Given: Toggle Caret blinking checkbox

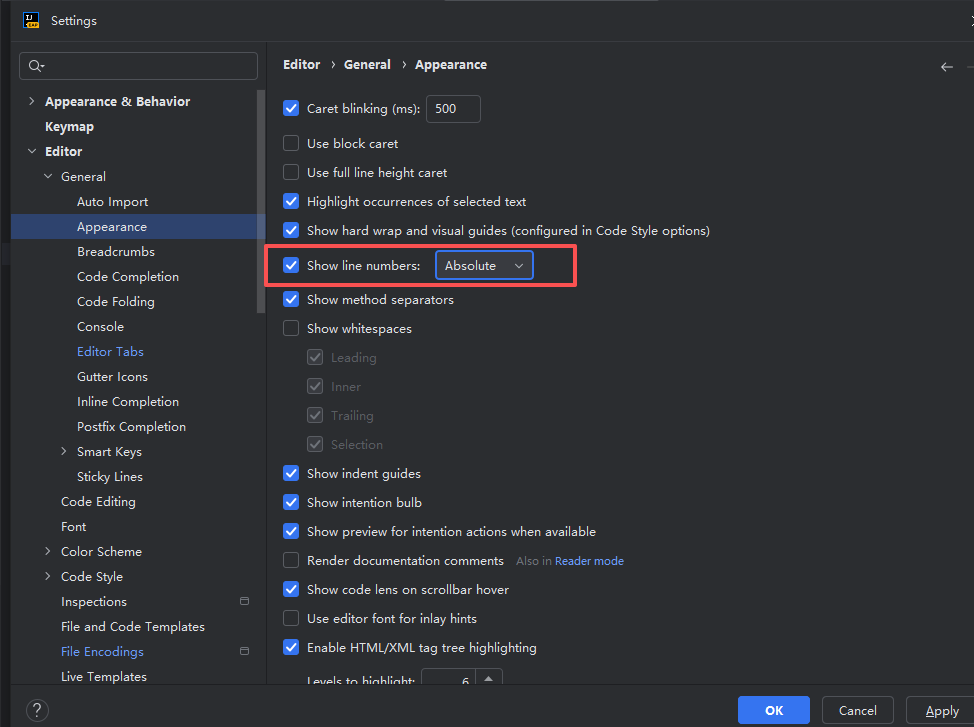Looking at the screenshot, I should tap(291, 108).
